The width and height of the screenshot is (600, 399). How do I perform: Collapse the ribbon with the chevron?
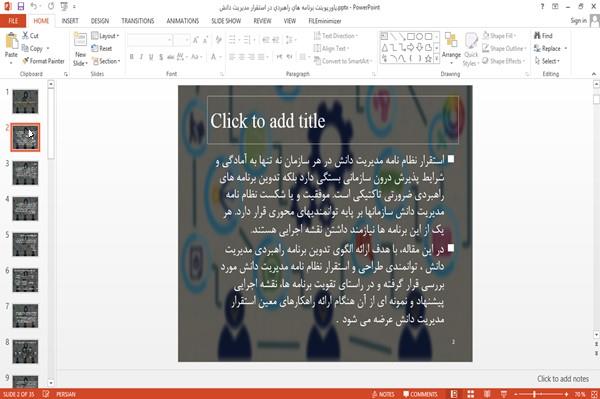pos(593,74)
